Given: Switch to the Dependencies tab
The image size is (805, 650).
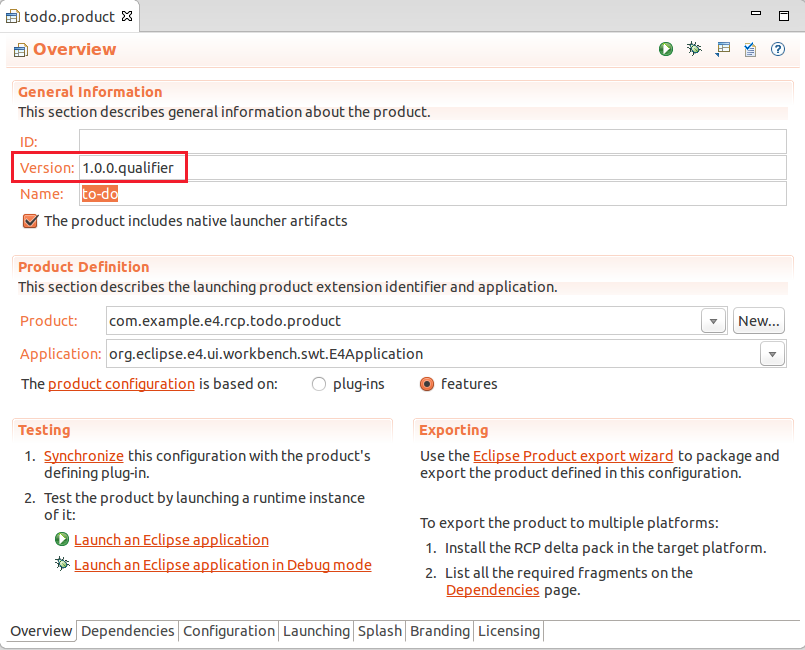Looking at the screenshot, I should (x=127, y=630).
